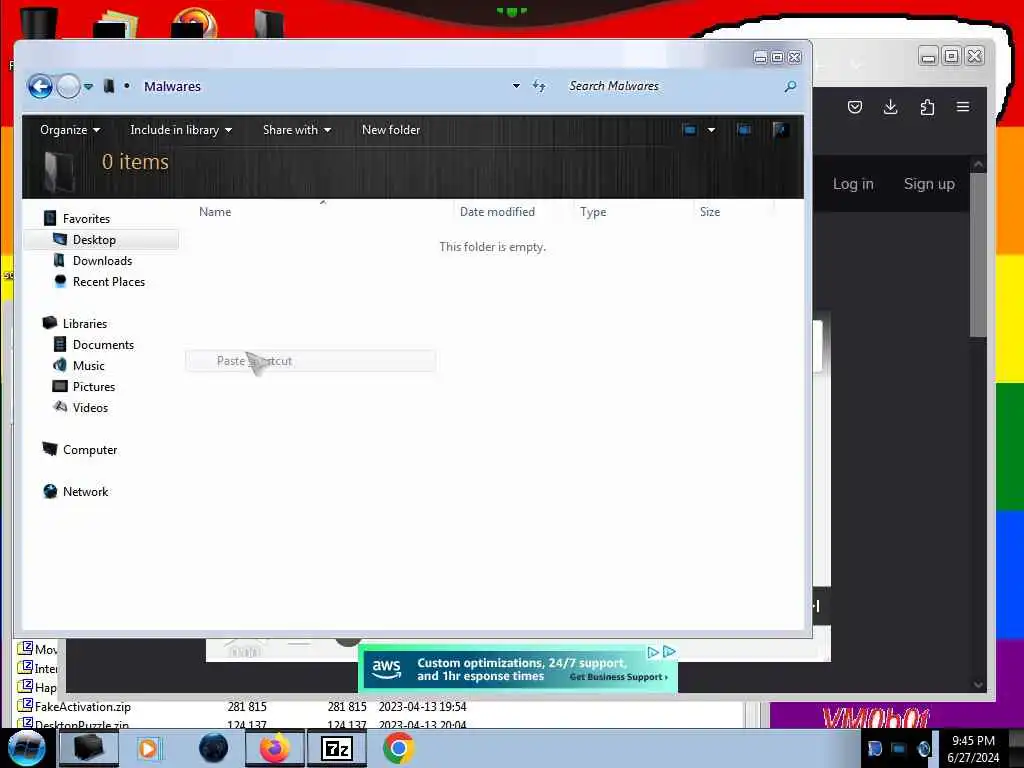Open the Documents library

[x=103, y=344]
